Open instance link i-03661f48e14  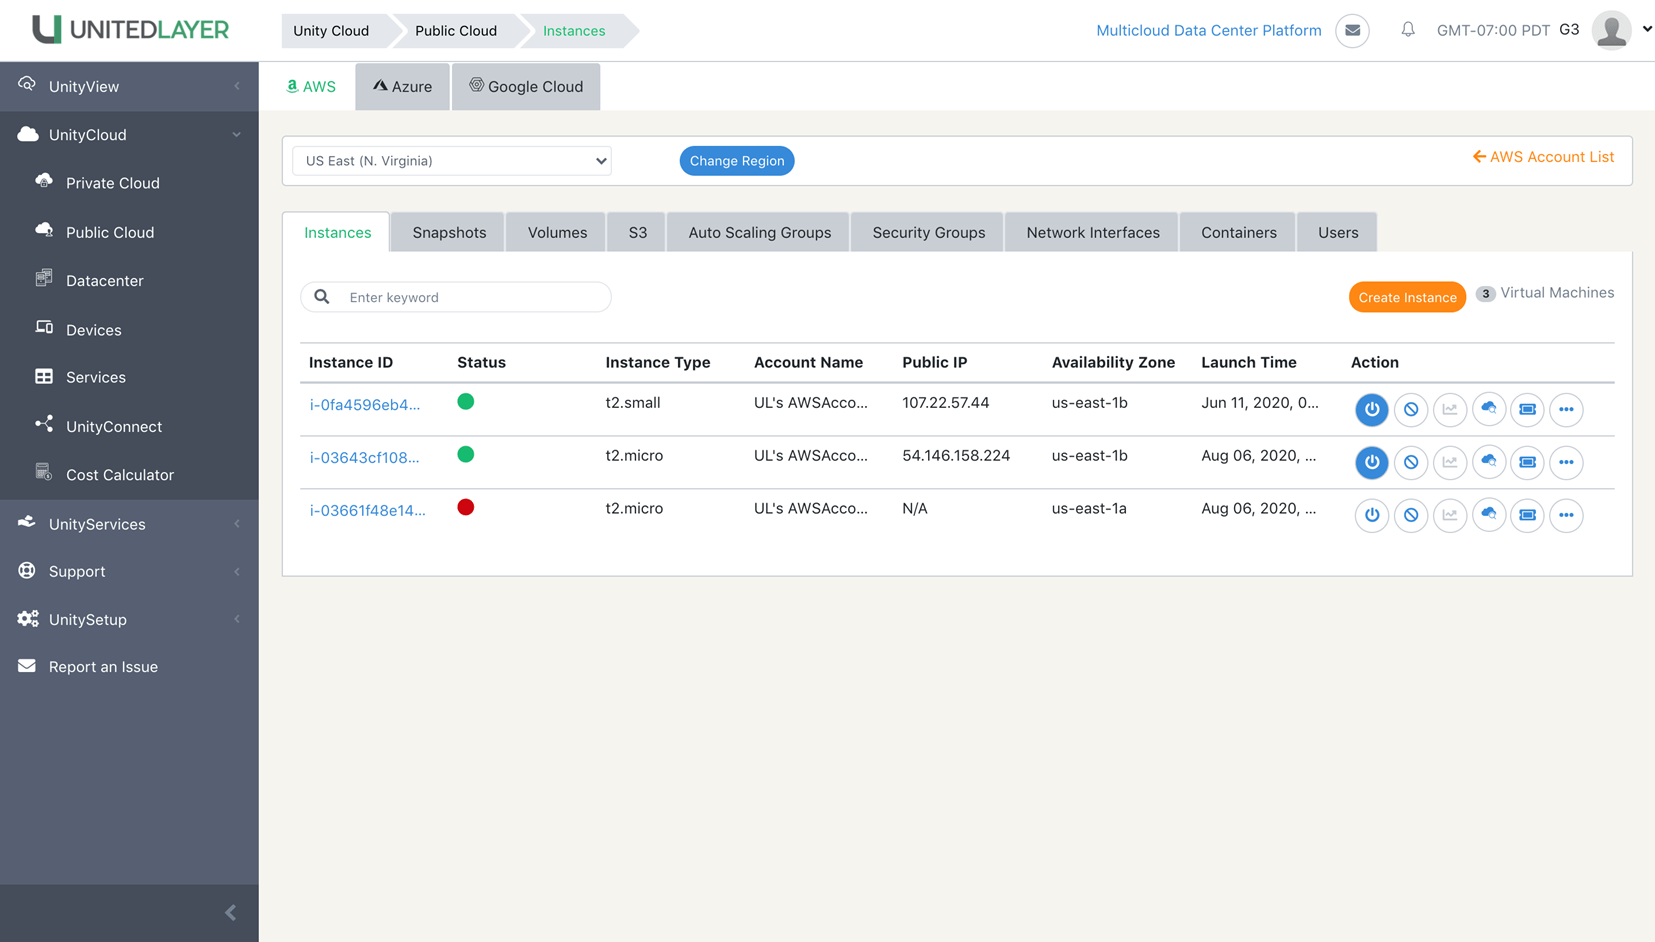367,511
